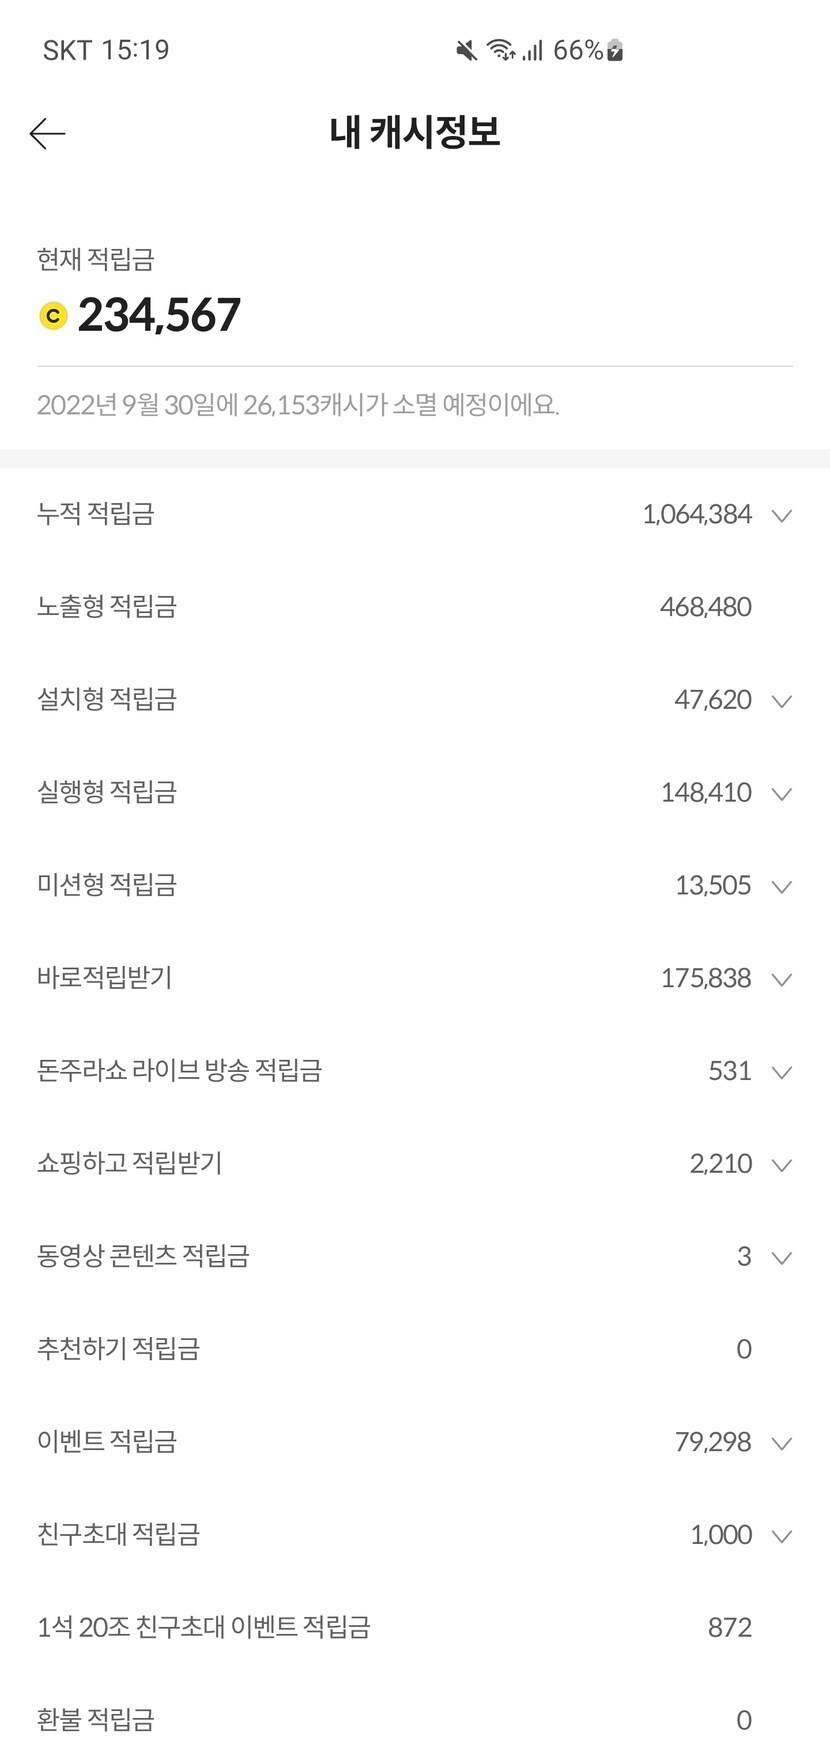Tap the cash expiration notice text

pos(298,405)
